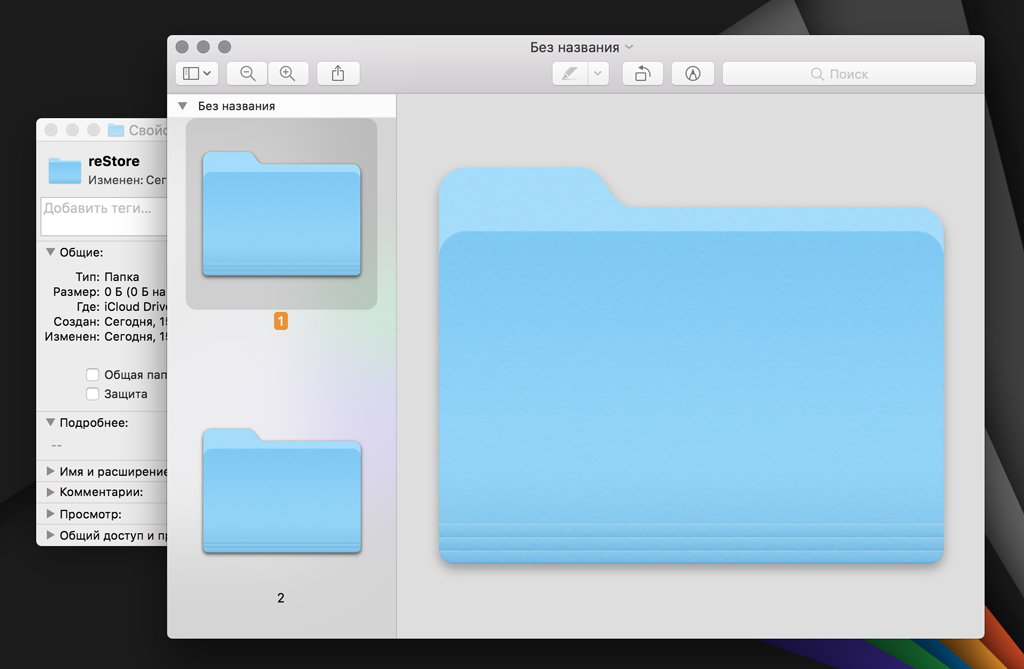Maximize the Preview window
The width and height of the screenshot is (1024, 669).
point(225,47)
